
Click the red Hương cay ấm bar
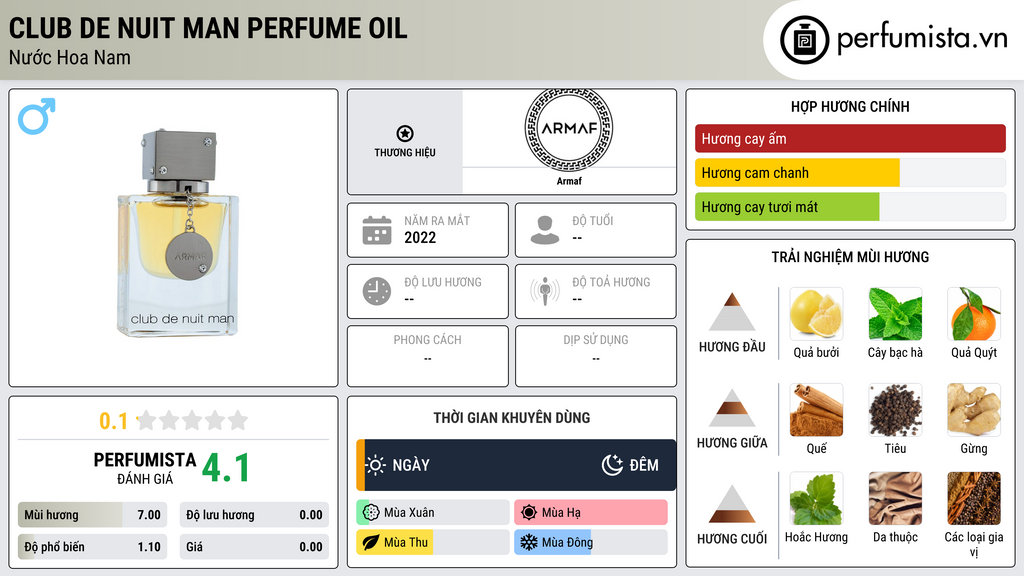(849, 139)
